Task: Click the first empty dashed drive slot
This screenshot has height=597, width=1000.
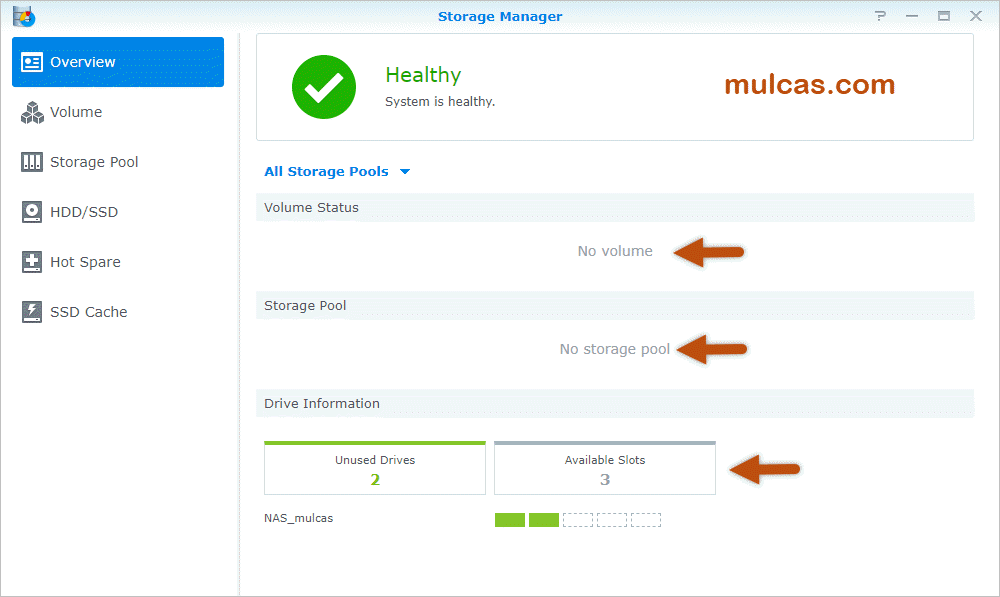Action: pyautogui.click(x=578, y=520)
